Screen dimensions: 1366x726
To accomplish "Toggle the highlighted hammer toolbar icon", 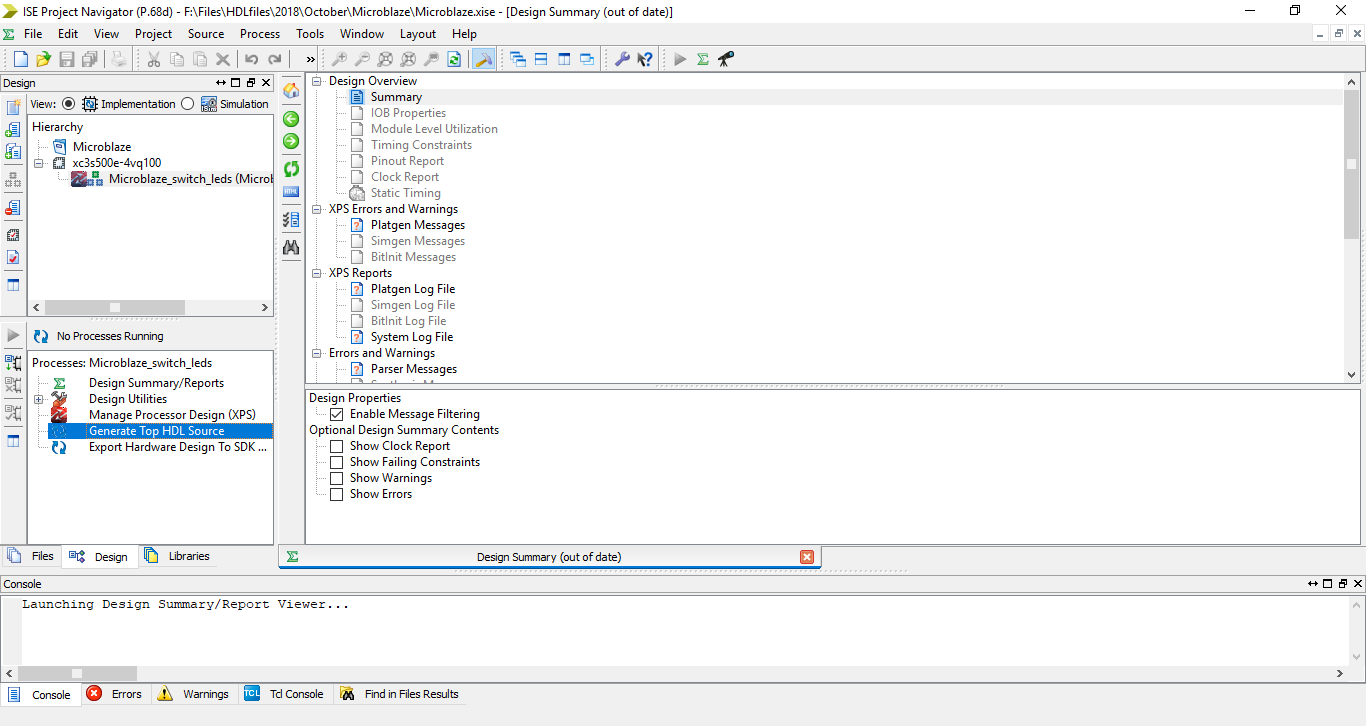I will point(483,59).
